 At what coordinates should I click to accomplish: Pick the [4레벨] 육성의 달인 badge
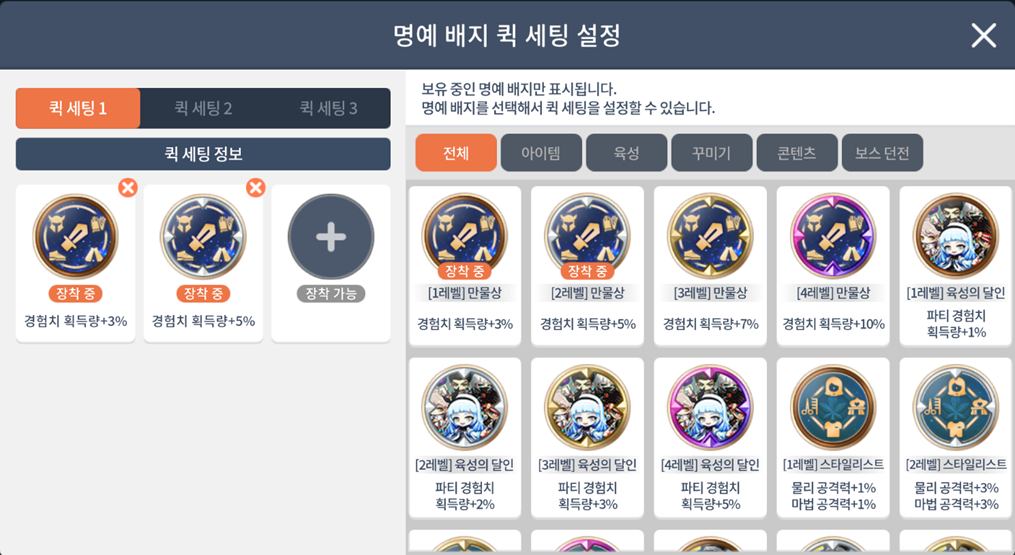[710, 437]
